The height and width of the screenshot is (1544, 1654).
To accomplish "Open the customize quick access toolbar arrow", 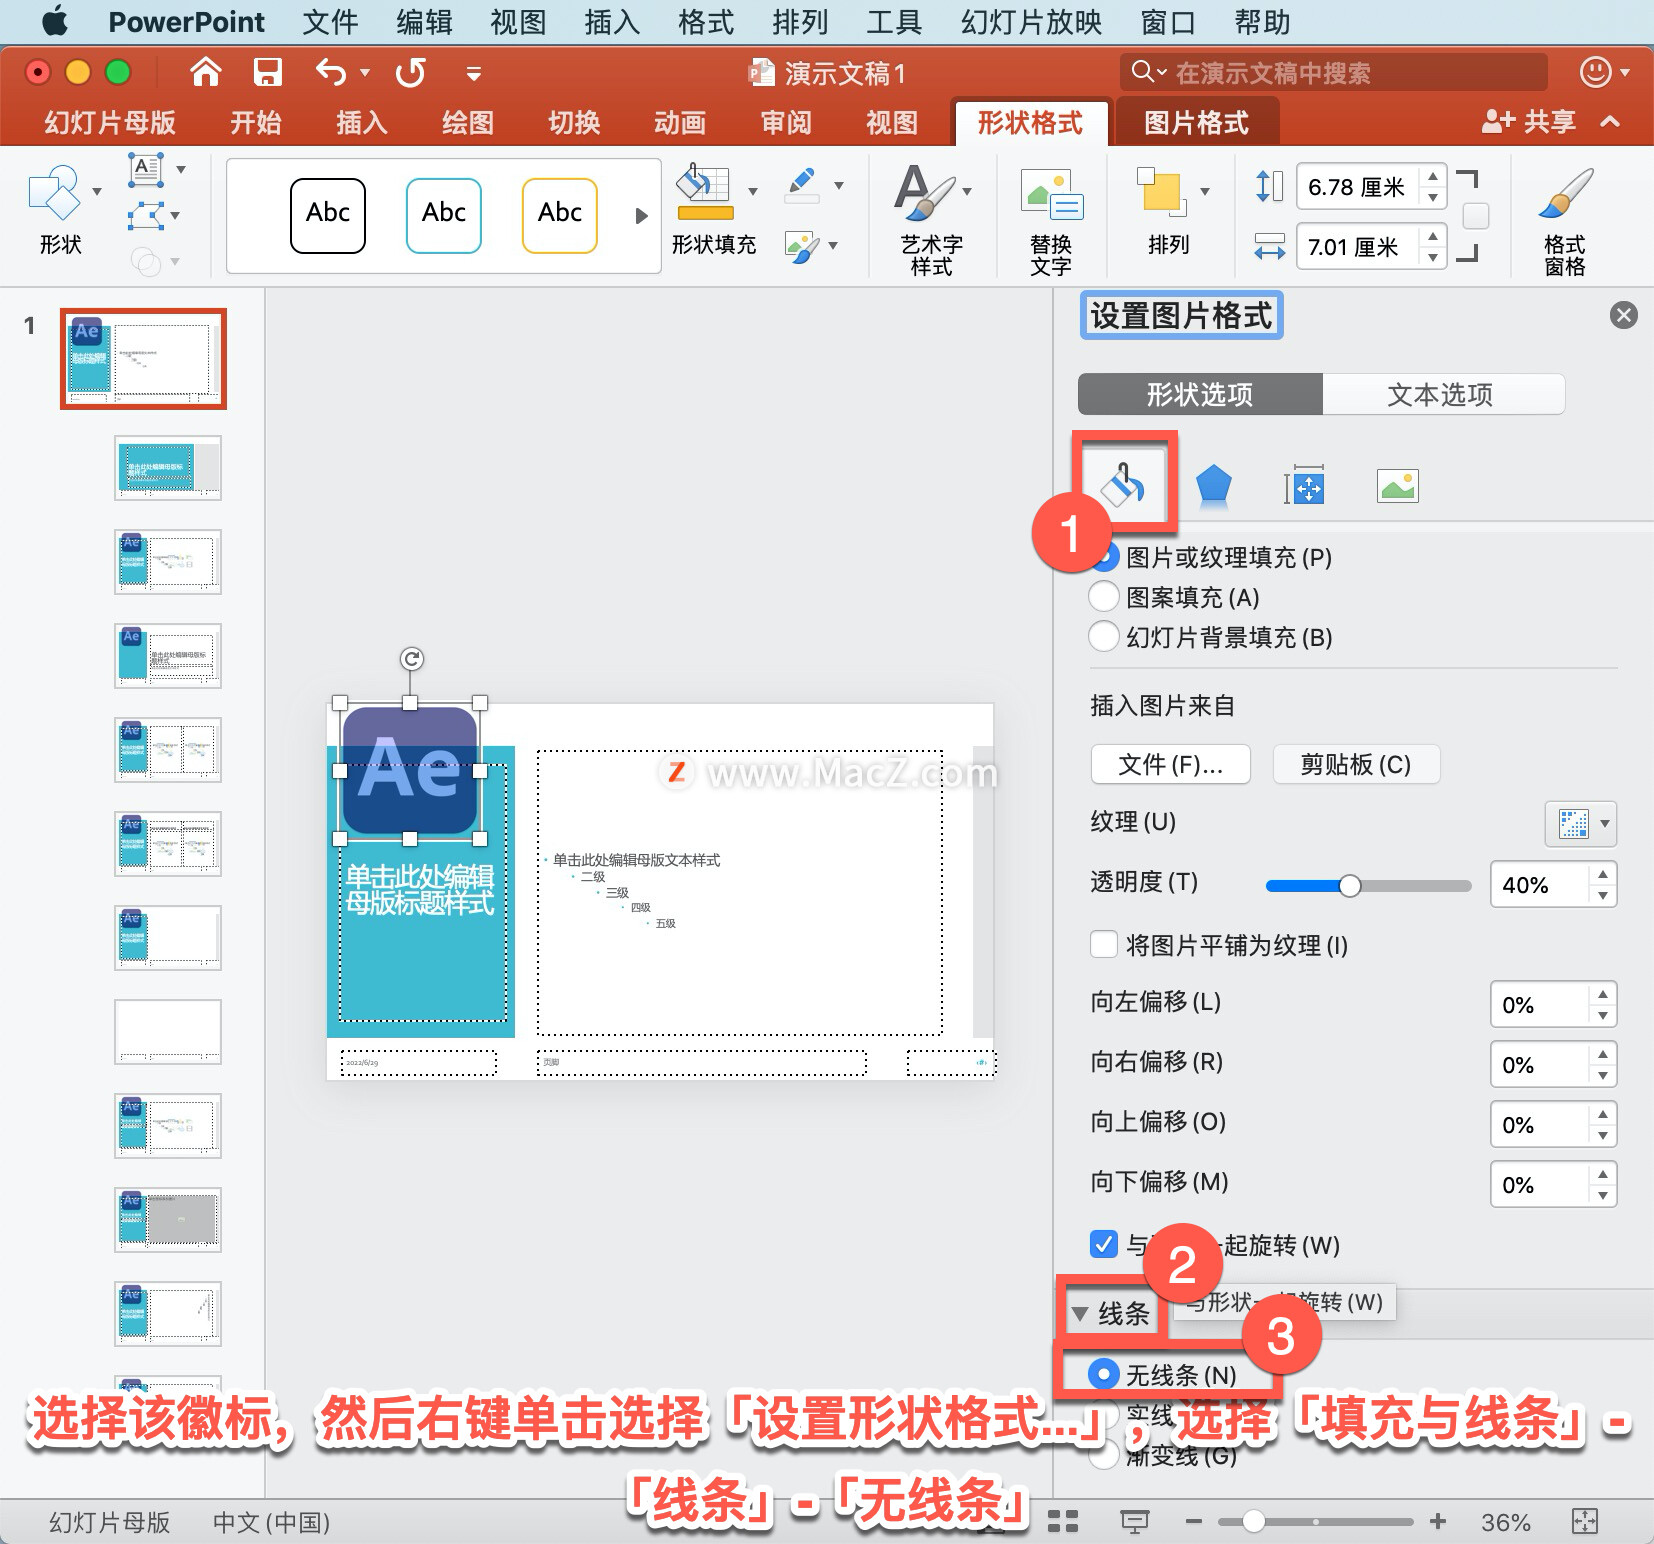I will 474,73.
